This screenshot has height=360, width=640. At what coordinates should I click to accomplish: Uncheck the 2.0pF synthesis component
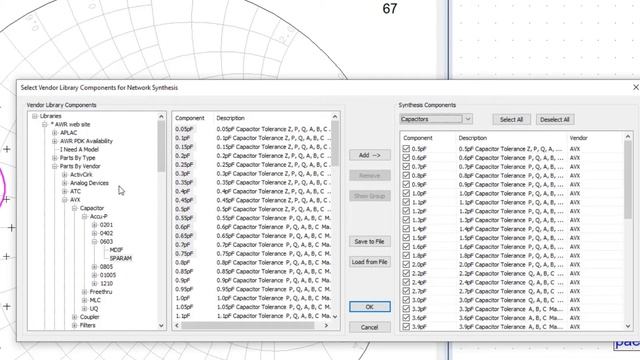(x=406, y=264)
